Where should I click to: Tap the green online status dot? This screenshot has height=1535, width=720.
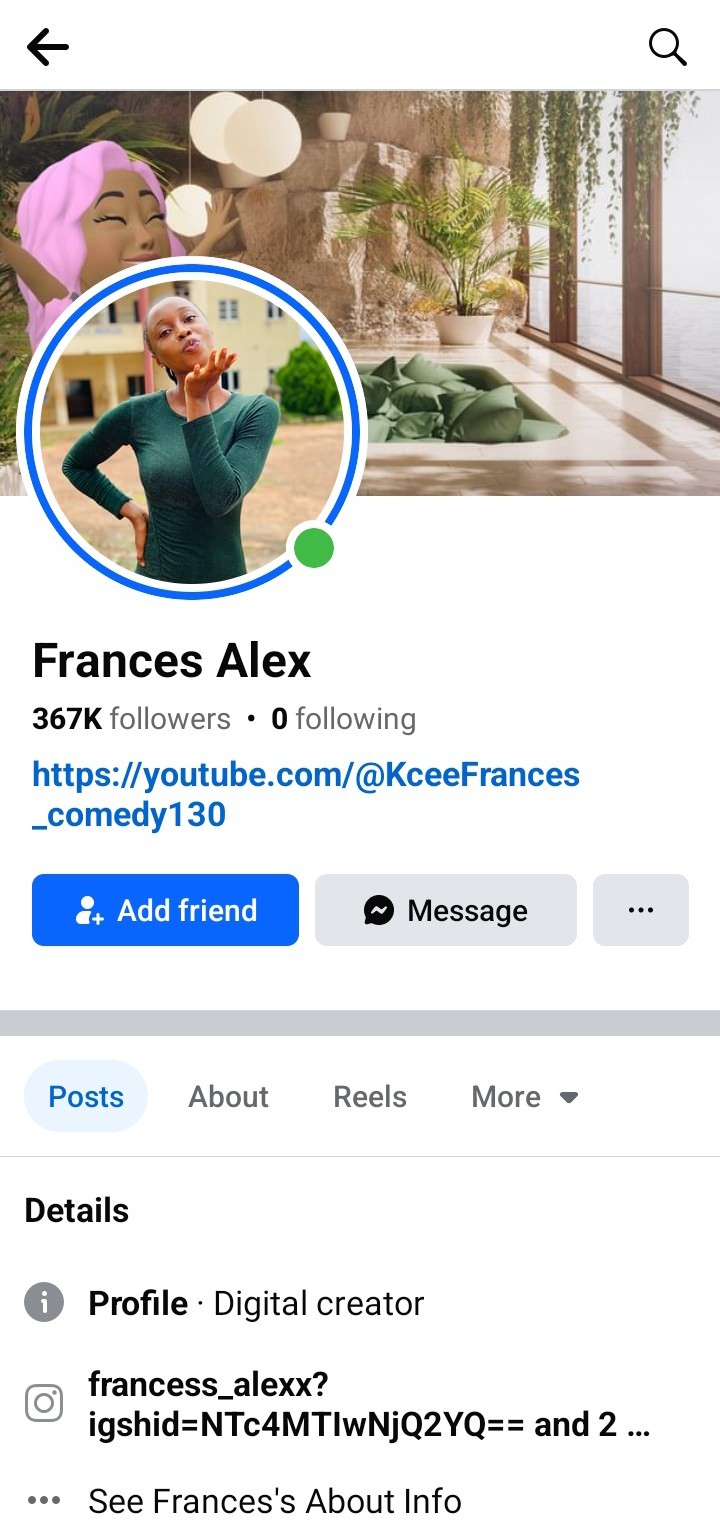[314, 549]
